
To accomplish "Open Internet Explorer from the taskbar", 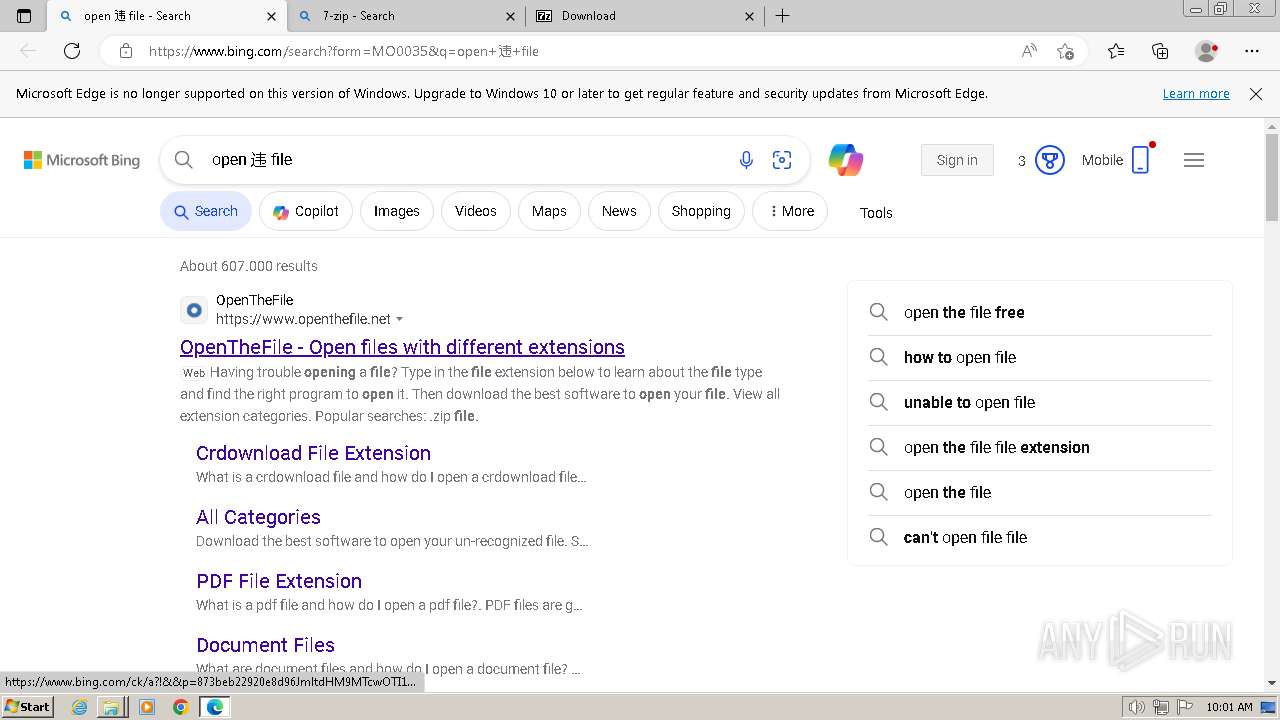I will pyautogui.click(x=79, y=707).
